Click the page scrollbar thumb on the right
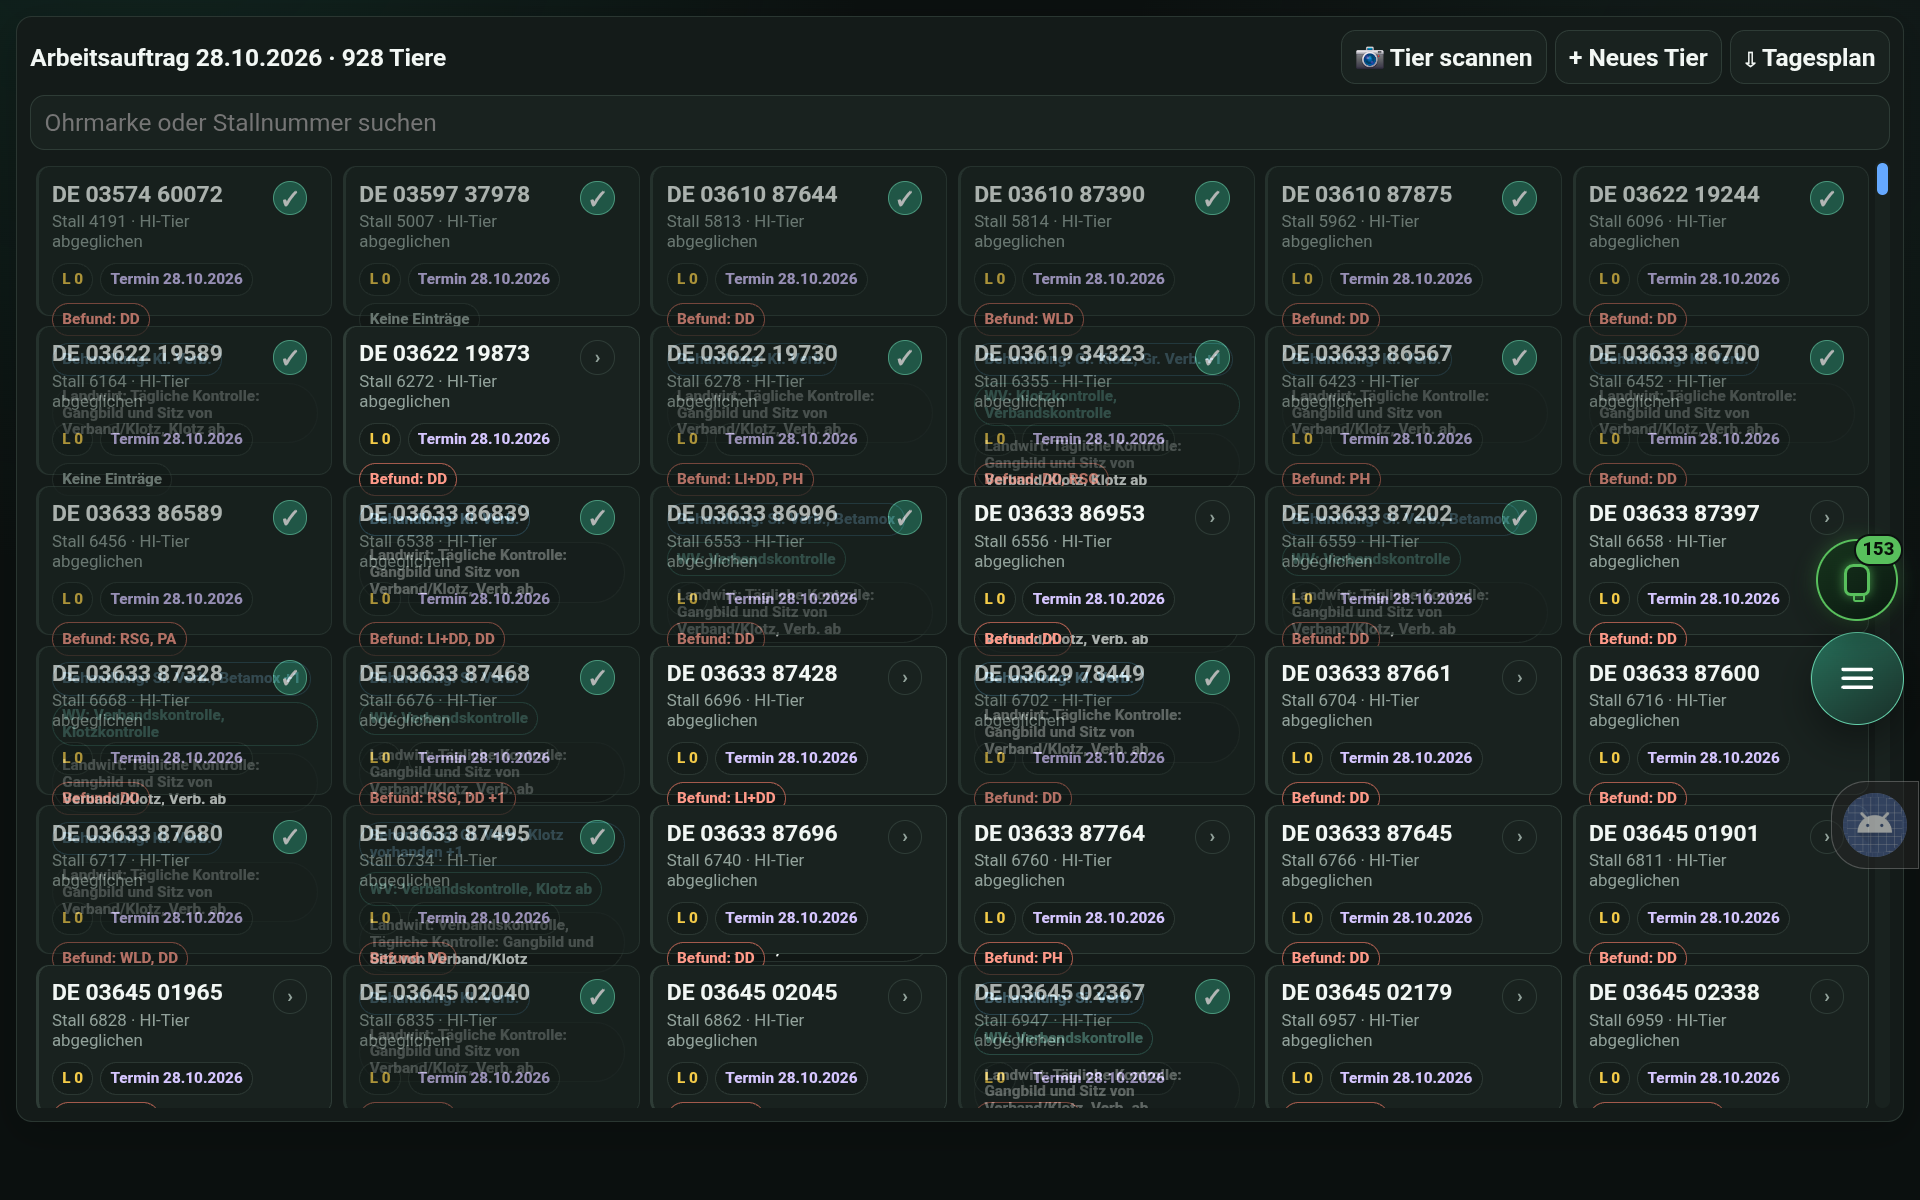The width and height of the screenshot is (1920, 1200). pyautogui.click(x=1882, y=179)
